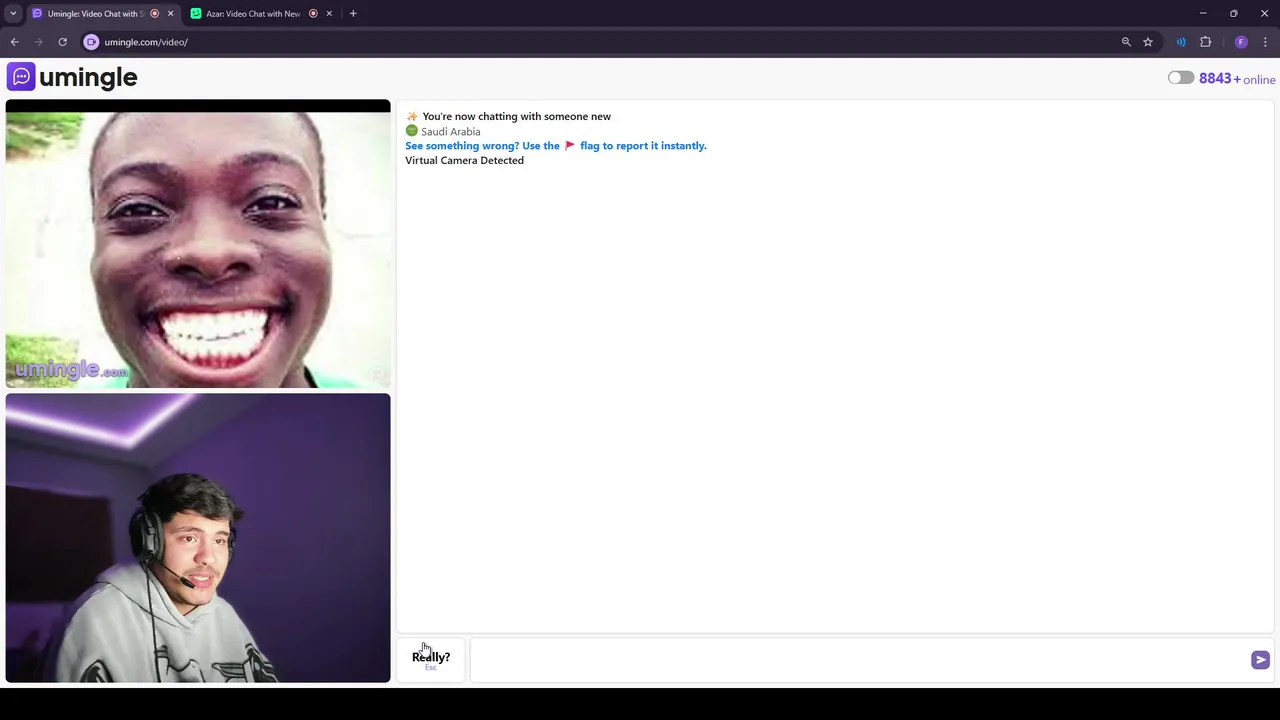Expand the tab search dropdown arrow

coord(13,14)
